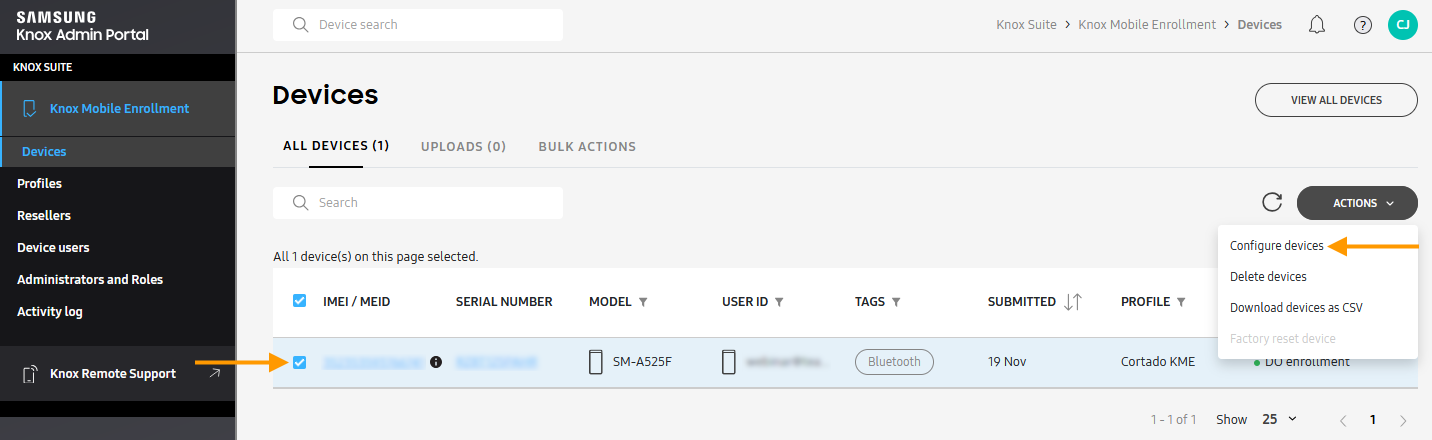Viewport: 1432px width, 440px height.
Task: Click the IMEI / MEID column header
Action: click(357, 302)
